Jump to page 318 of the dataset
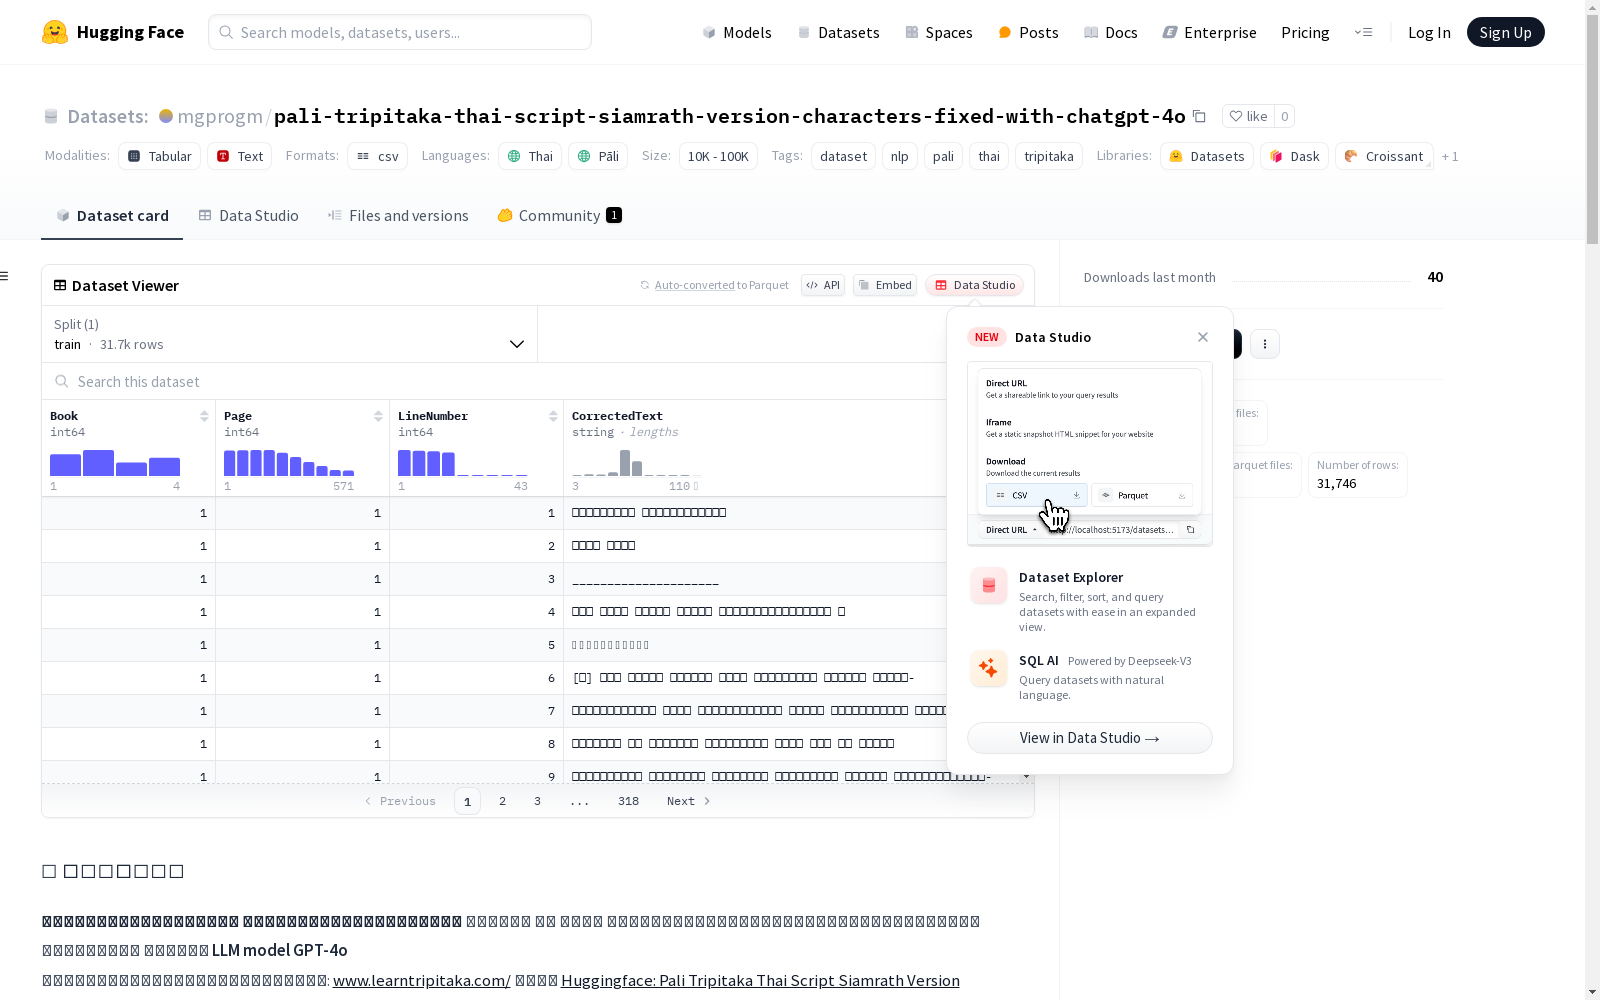Screen dimensions: 1600x1000 coord(628,801)
